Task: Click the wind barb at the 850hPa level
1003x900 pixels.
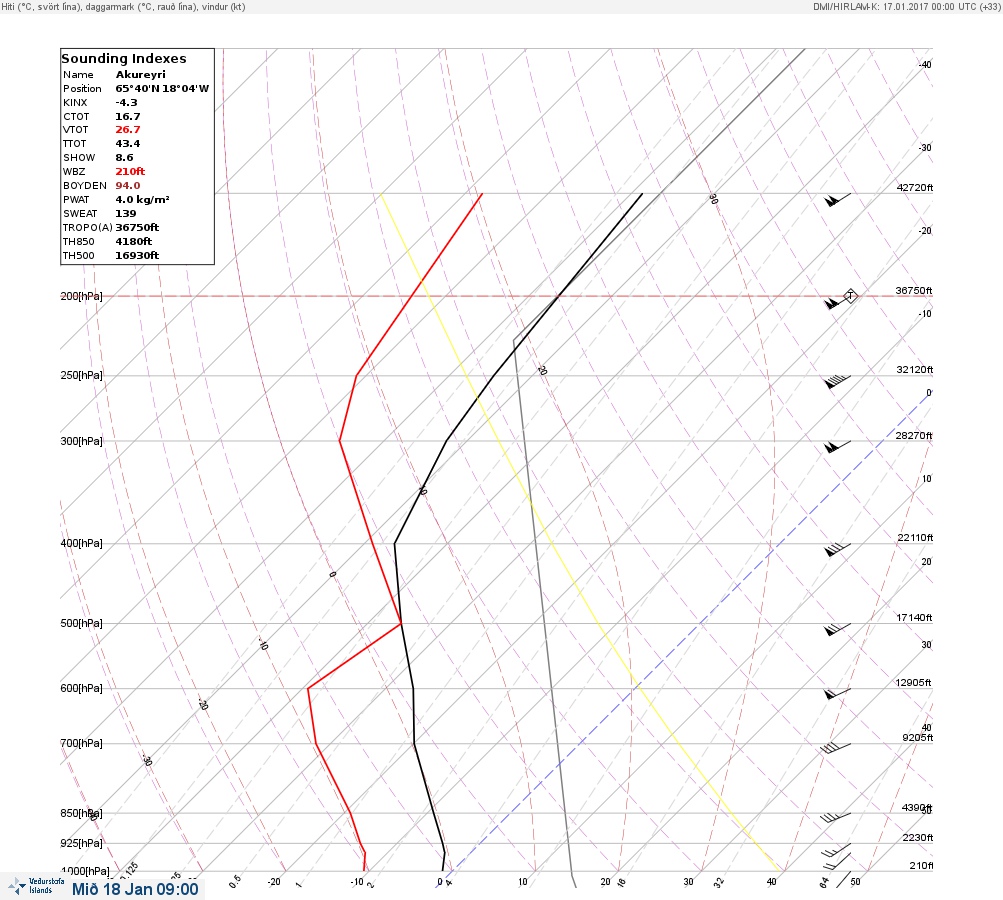Action: tap(836, 817)
